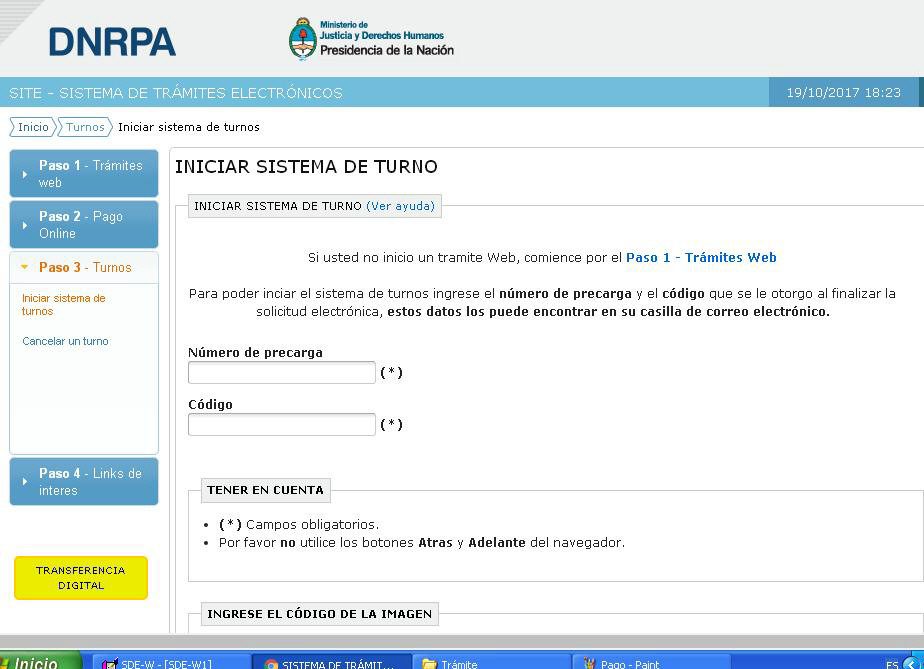Click Cancelar un turno sidebar link
This screenshot has height=669, width=924.
click(65, 341)
